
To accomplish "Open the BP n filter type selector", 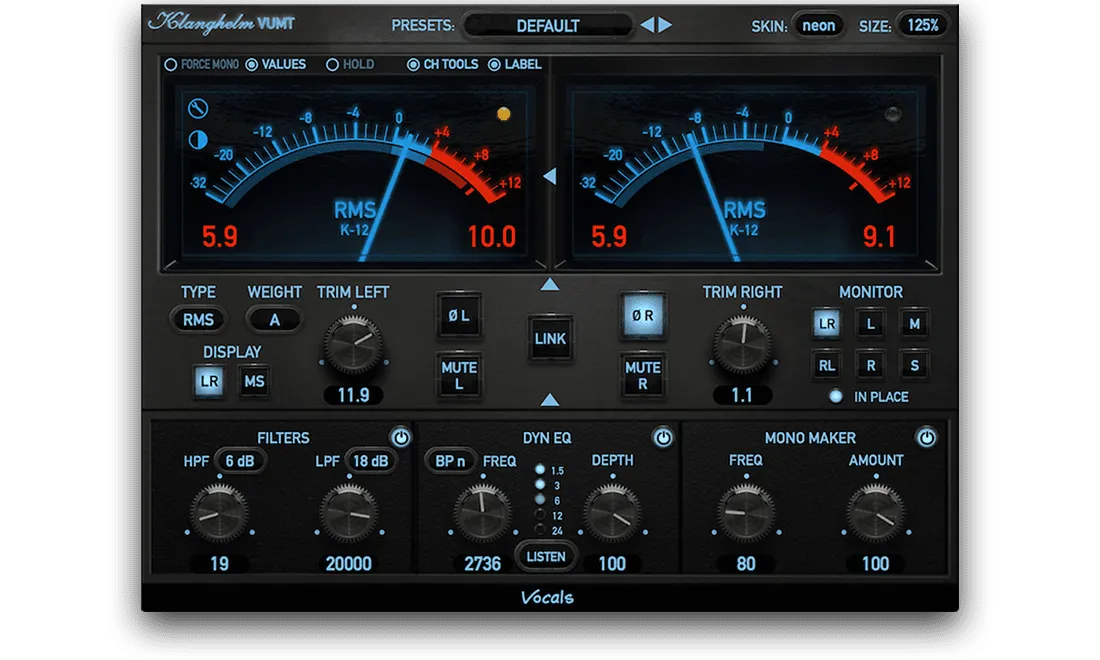I will point(450,461).
